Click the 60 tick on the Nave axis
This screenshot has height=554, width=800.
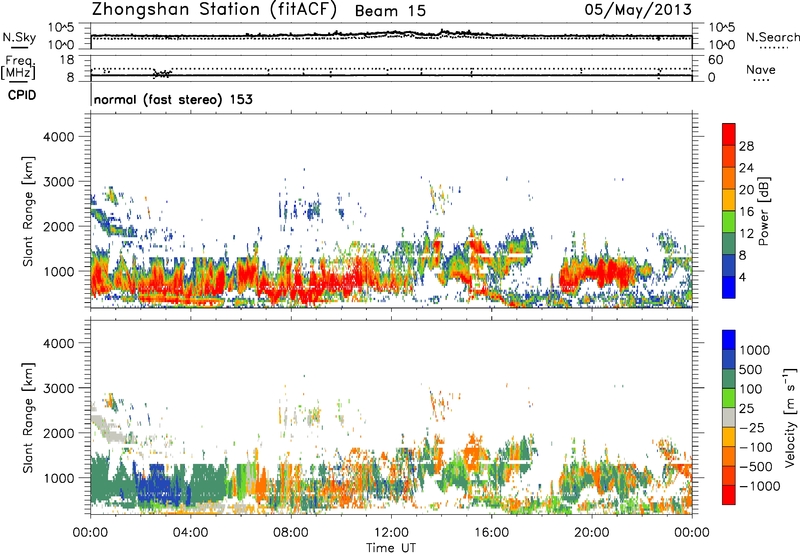(x=715, y=60)
